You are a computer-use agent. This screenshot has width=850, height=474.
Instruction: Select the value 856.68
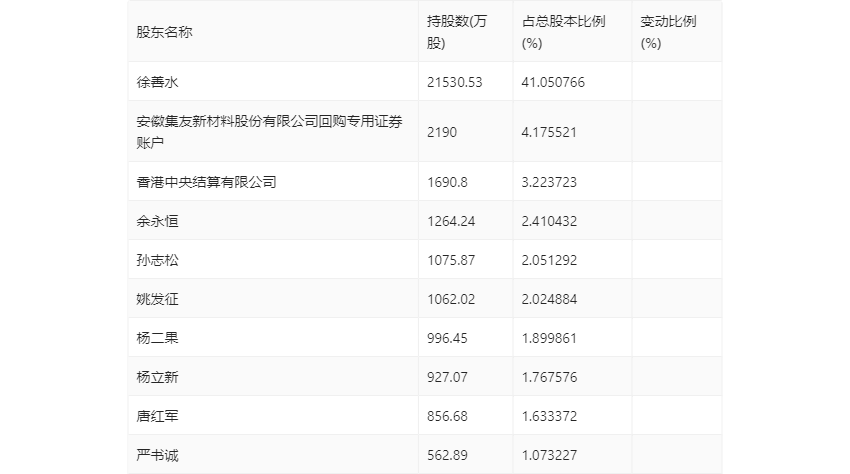[447, 416]
